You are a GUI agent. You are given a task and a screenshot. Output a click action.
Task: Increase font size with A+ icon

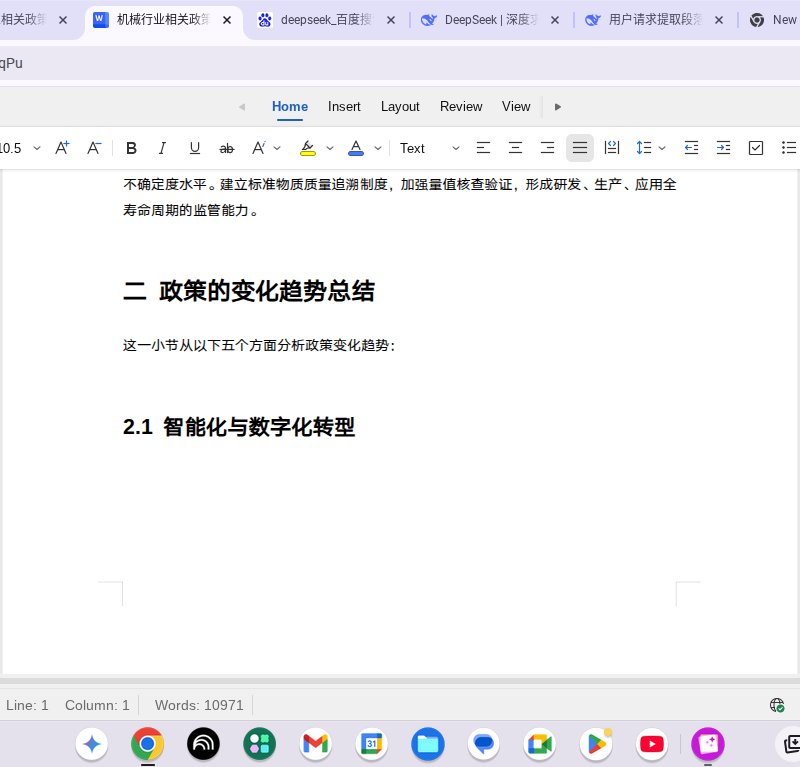(x=62, y=149)
